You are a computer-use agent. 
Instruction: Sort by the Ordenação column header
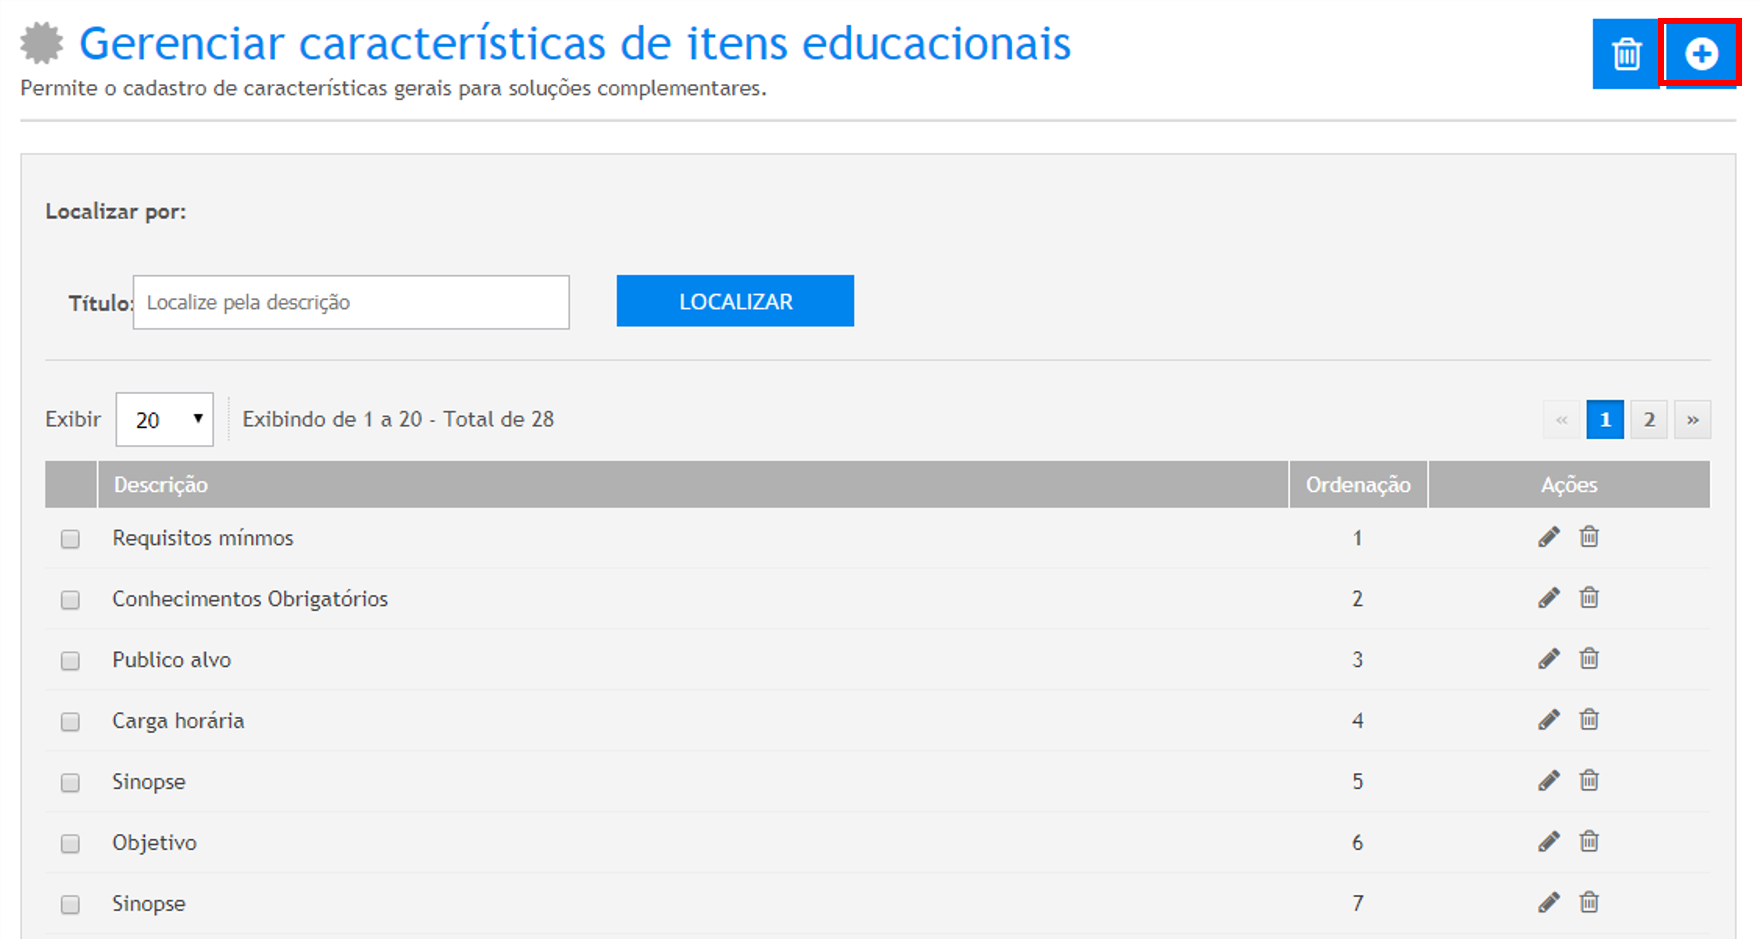coord(1357,485)
